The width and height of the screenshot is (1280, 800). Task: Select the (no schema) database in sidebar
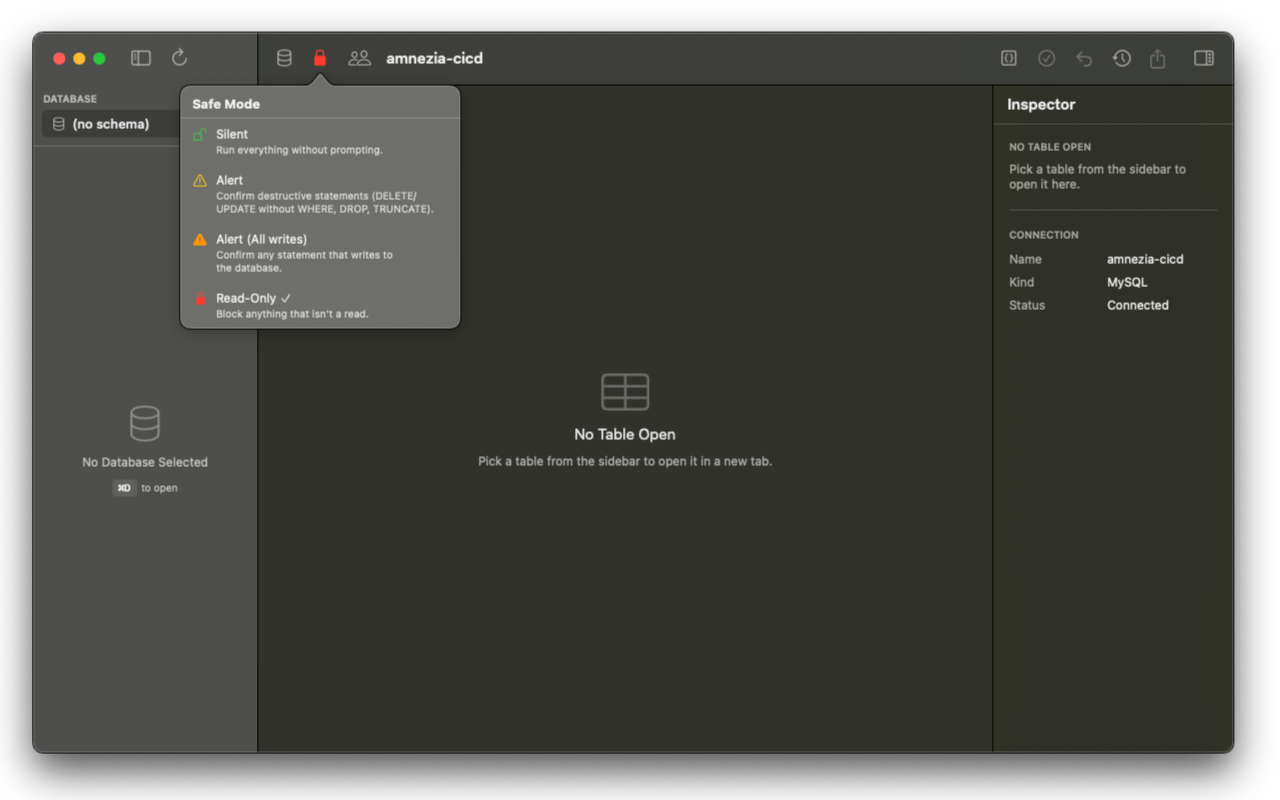tap(110, 123)
